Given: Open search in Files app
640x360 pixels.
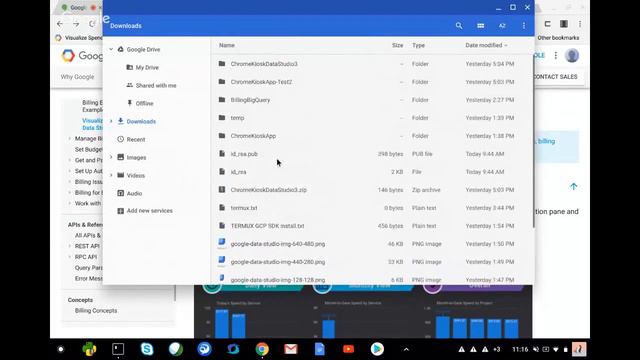Looking at the screenshot, I should [x=459, y=26].
